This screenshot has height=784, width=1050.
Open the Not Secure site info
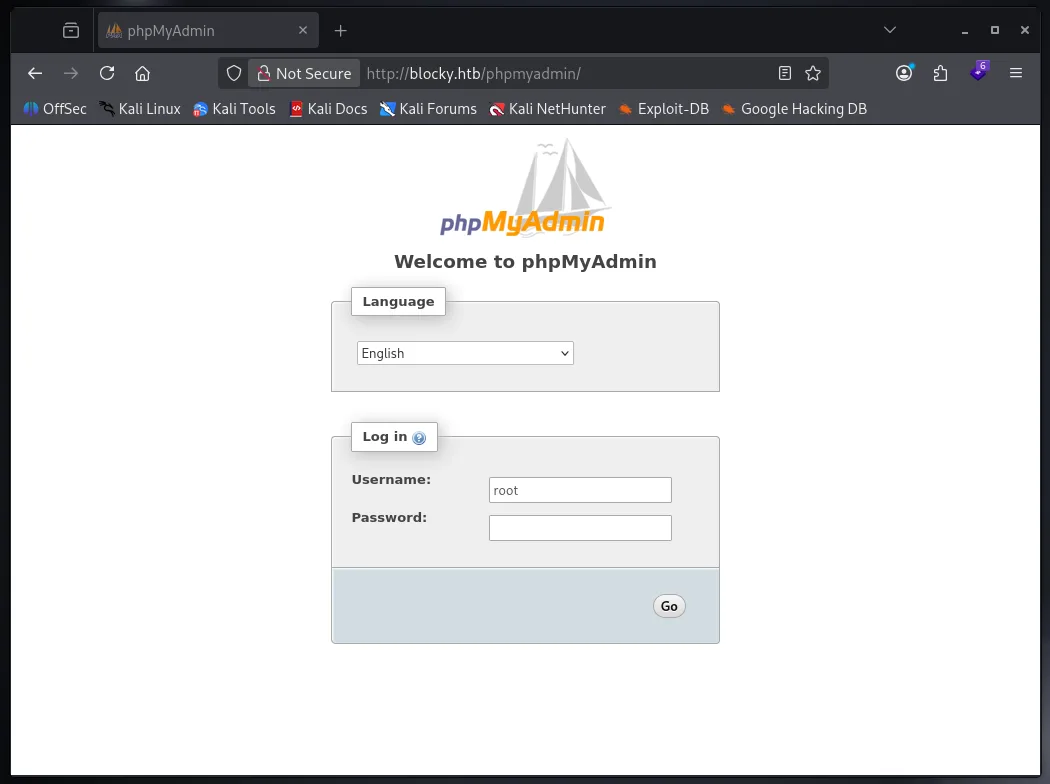click(x=305, y=73)
